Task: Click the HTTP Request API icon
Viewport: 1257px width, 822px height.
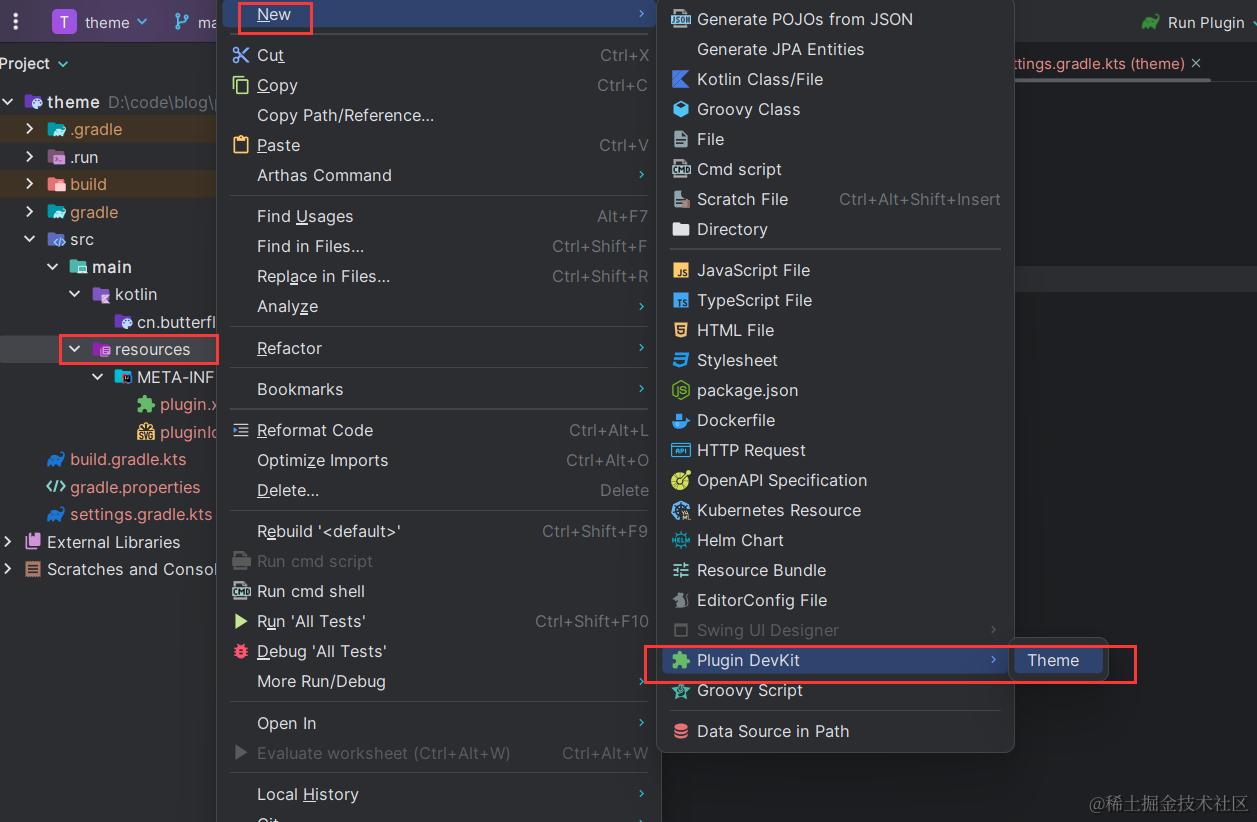Action: 681,450
